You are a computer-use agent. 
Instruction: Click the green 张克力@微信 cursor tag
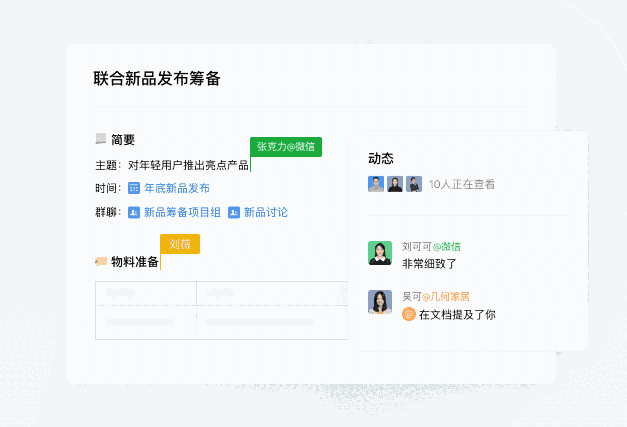tap(286, 147)
